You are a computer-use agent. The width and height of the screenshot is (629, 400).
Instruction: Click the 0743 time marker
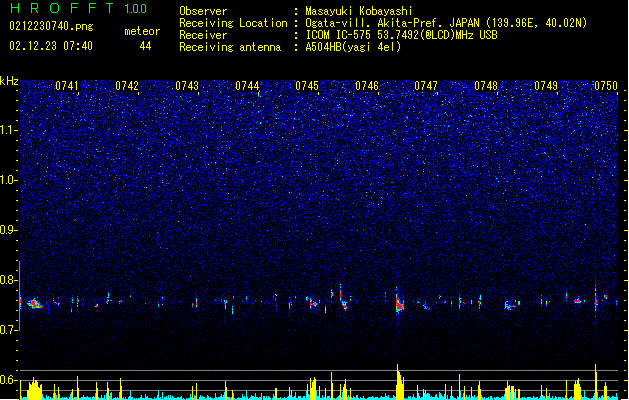187,86
